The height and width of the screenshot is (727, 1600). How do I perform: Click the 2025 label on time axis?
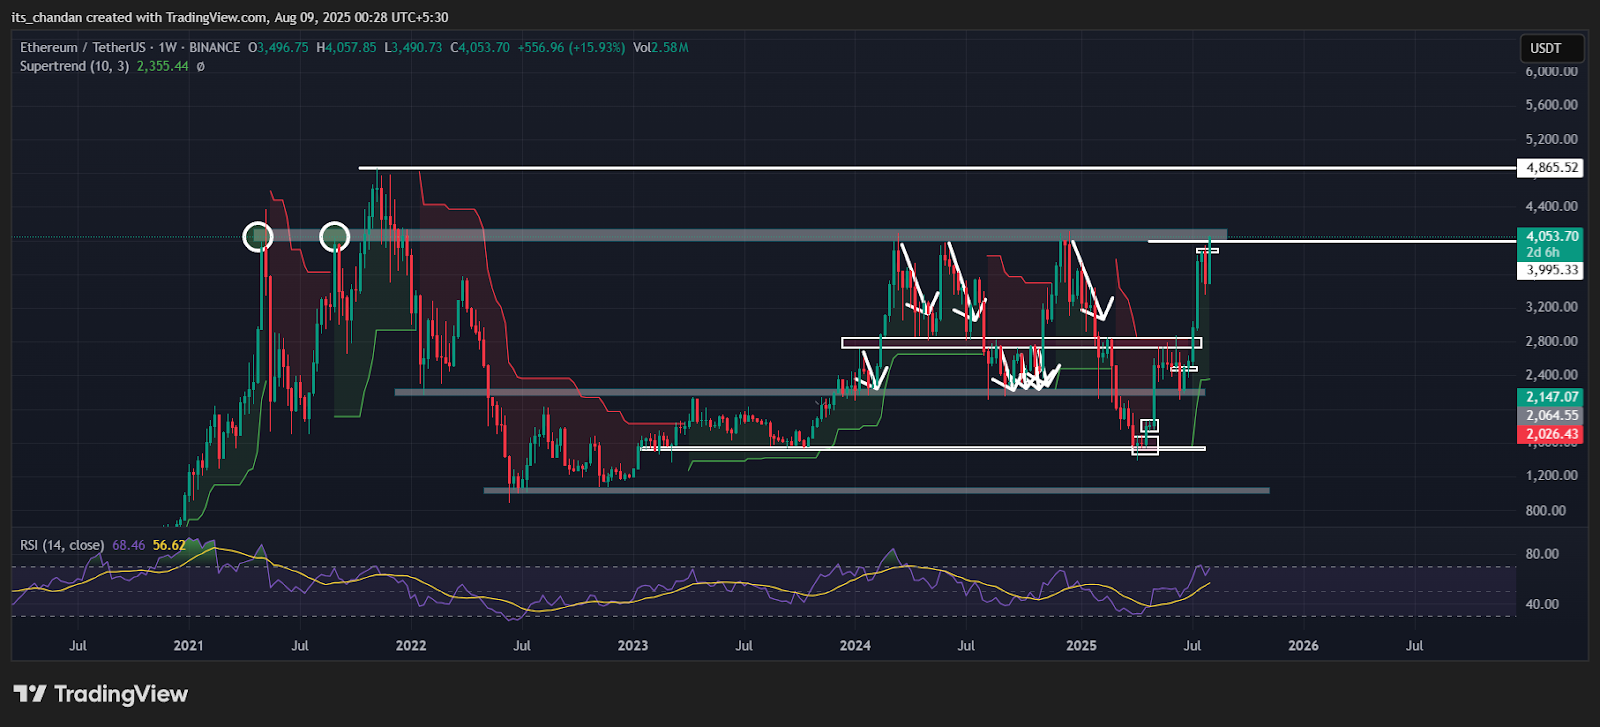(x=1081, y=645)
